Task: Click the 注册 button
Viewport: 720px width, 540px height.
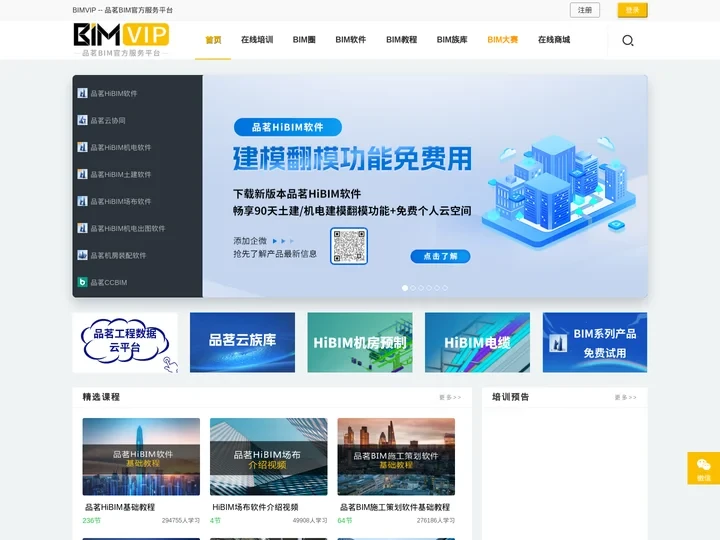Action: (585, 10)
